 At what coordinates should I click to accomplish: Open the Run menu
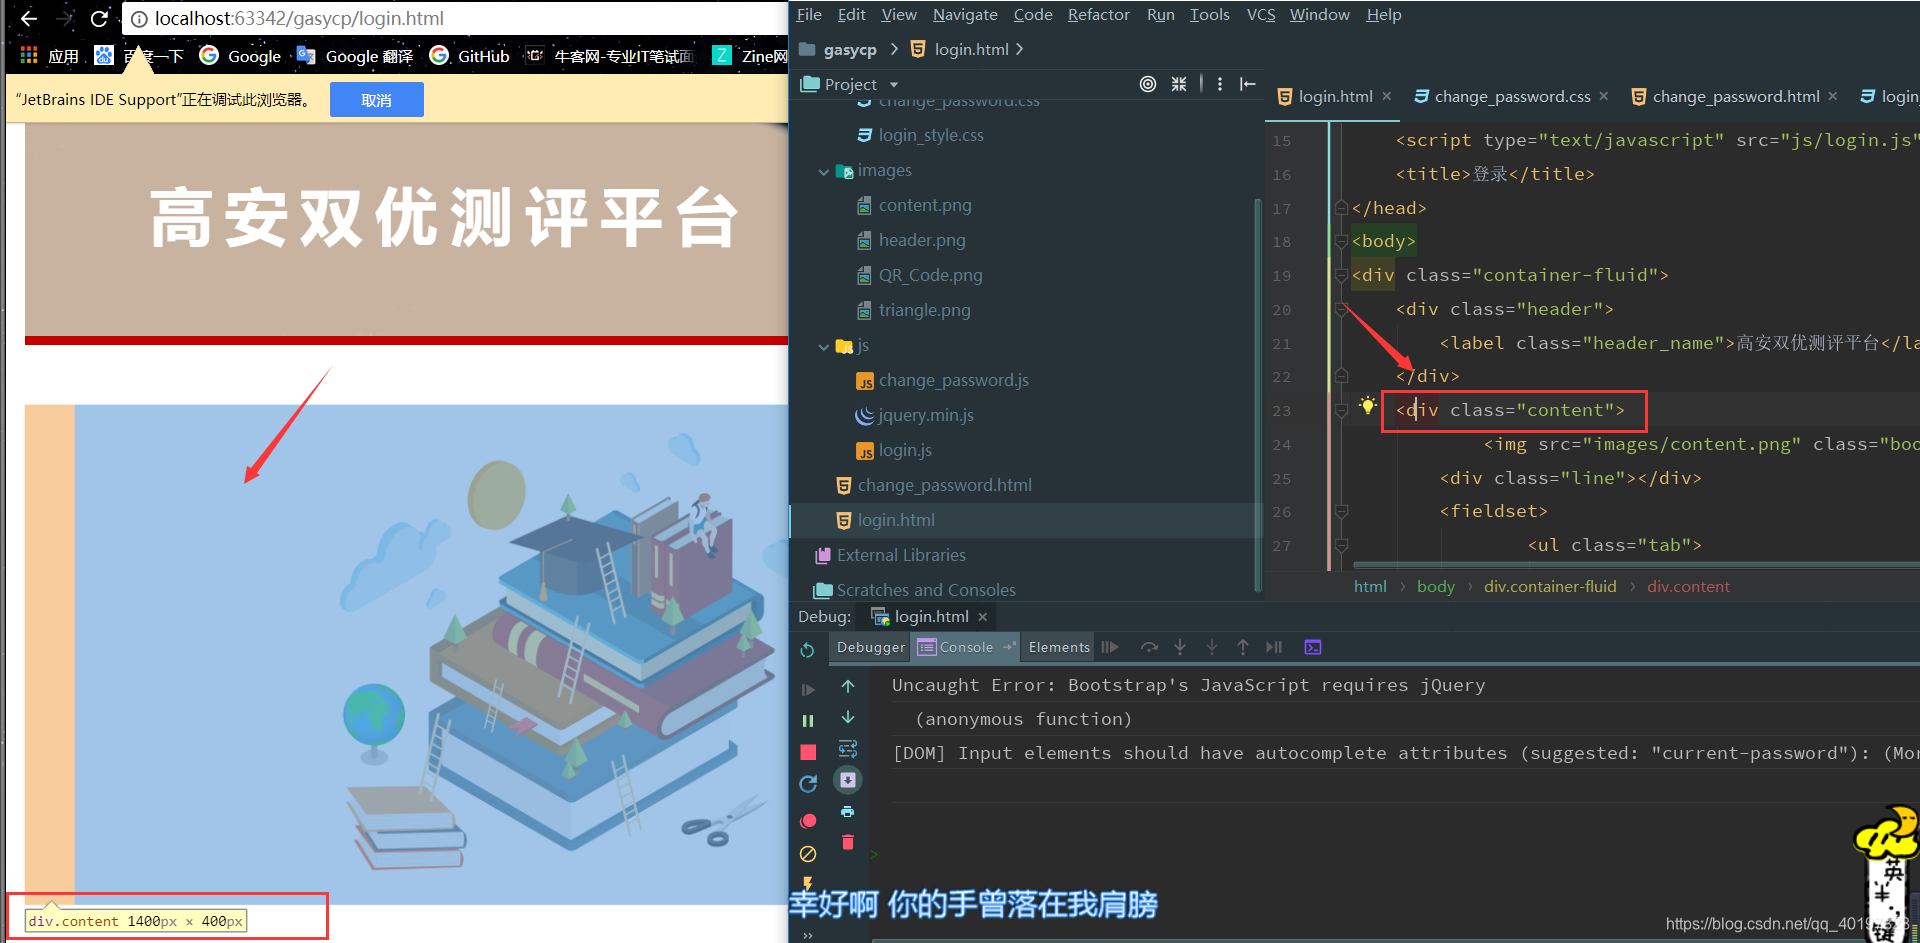(1160, 14)
